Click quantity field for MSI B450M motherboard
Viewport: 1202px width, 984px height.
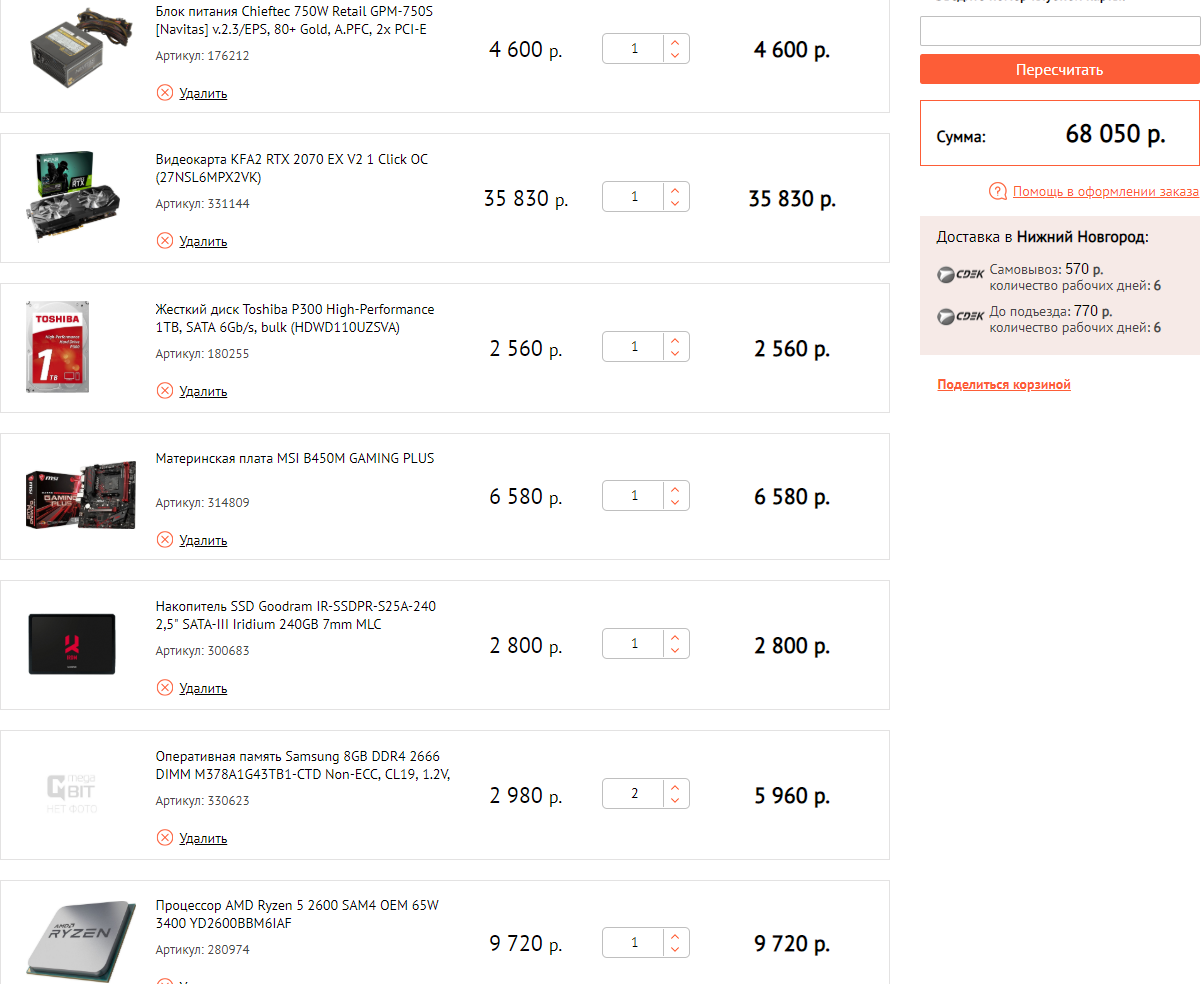coord(634,496)
